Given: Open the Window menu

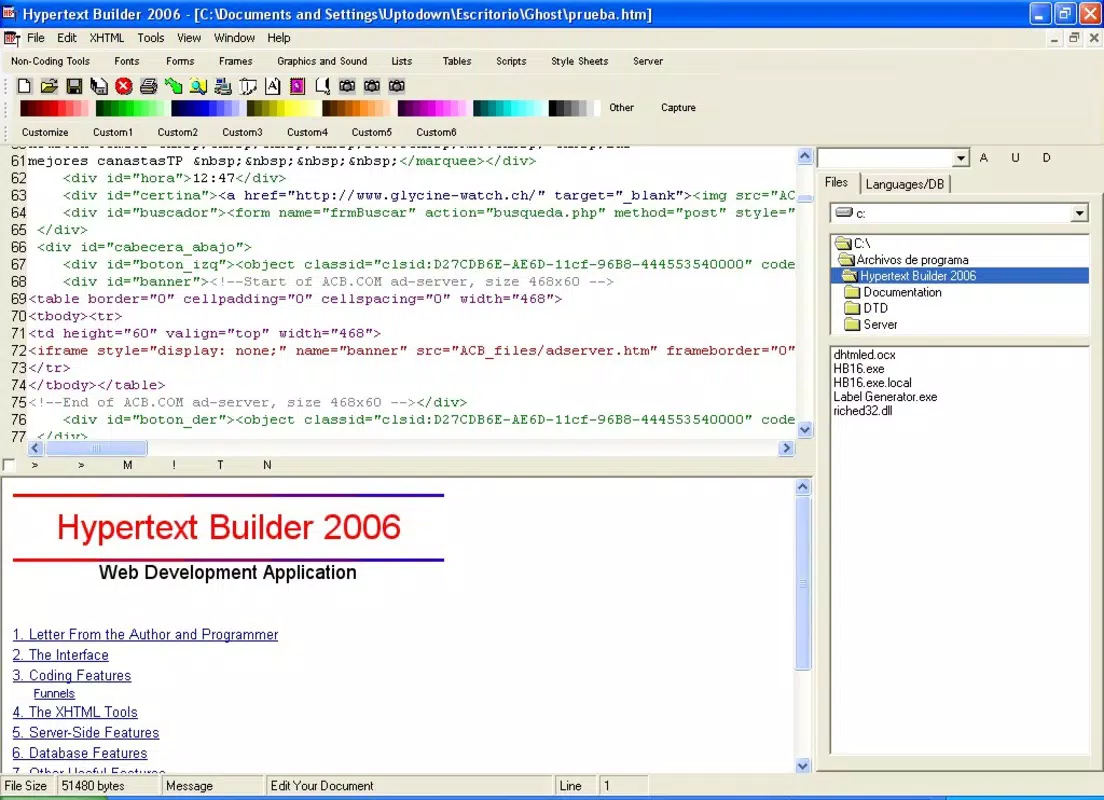Looking at the screenshot, I should 234,38.
